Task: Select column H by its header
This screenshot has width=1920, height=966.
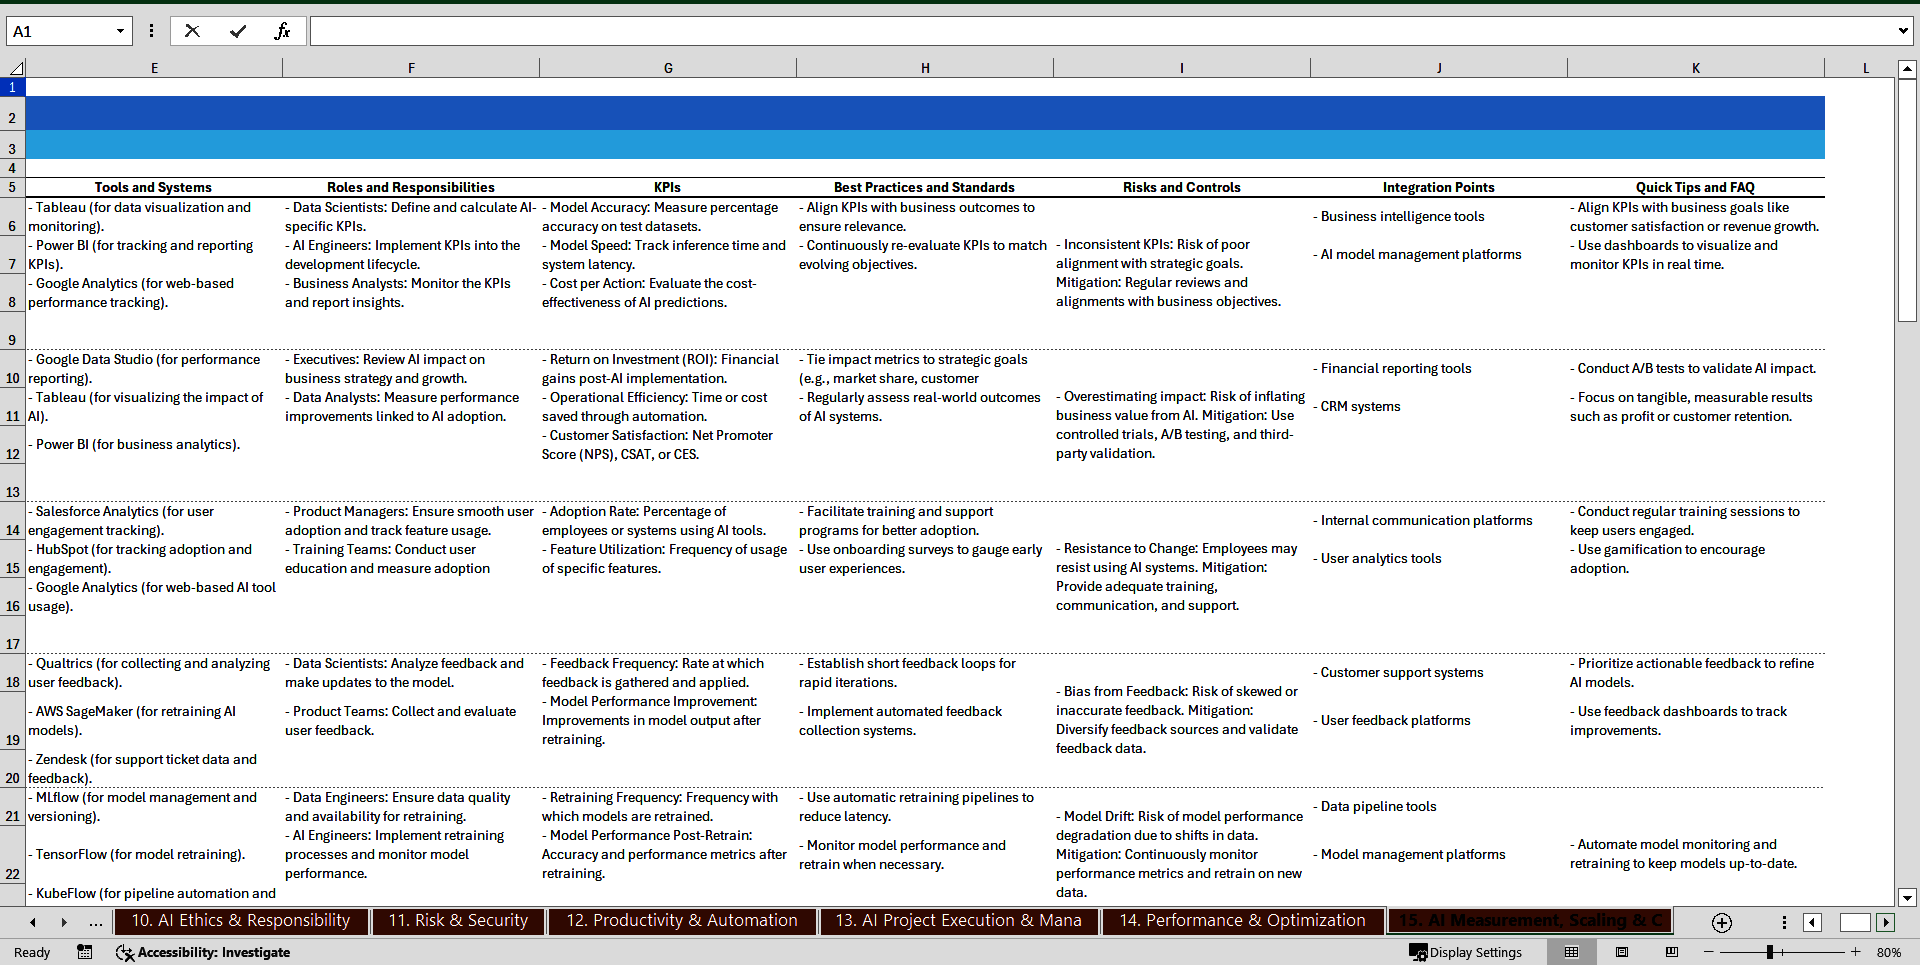Action: point(925,67)
